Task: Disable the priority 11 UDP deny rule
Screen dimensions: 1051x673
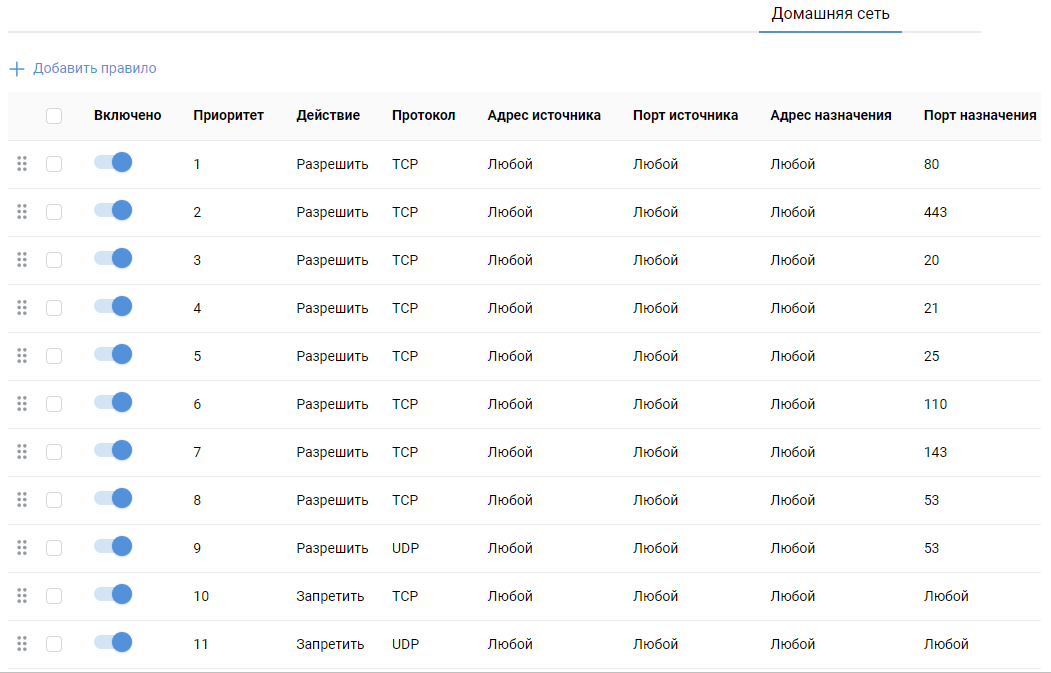Action: 113,643
